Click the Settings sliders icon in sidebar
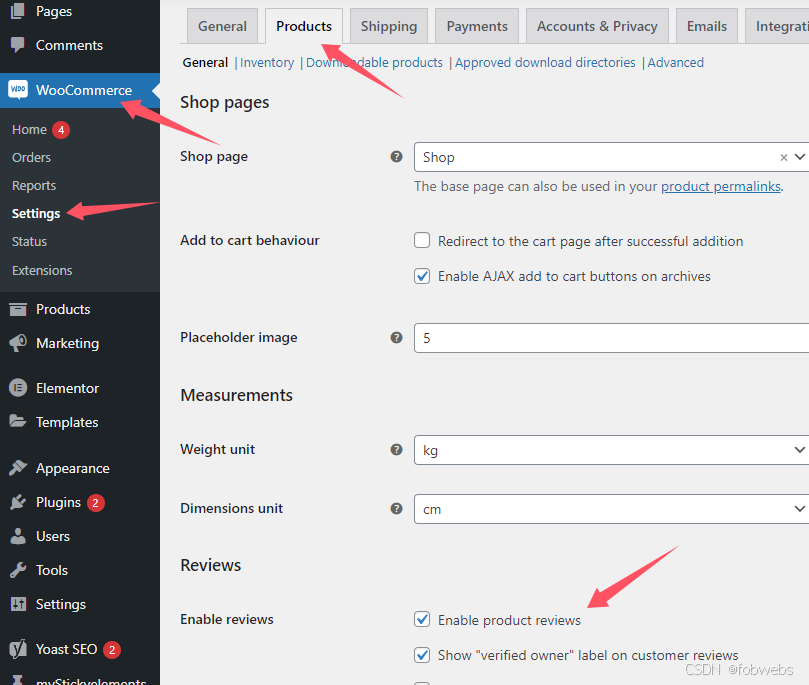Viewport: 809px width, 685px height. pos(18,604)
